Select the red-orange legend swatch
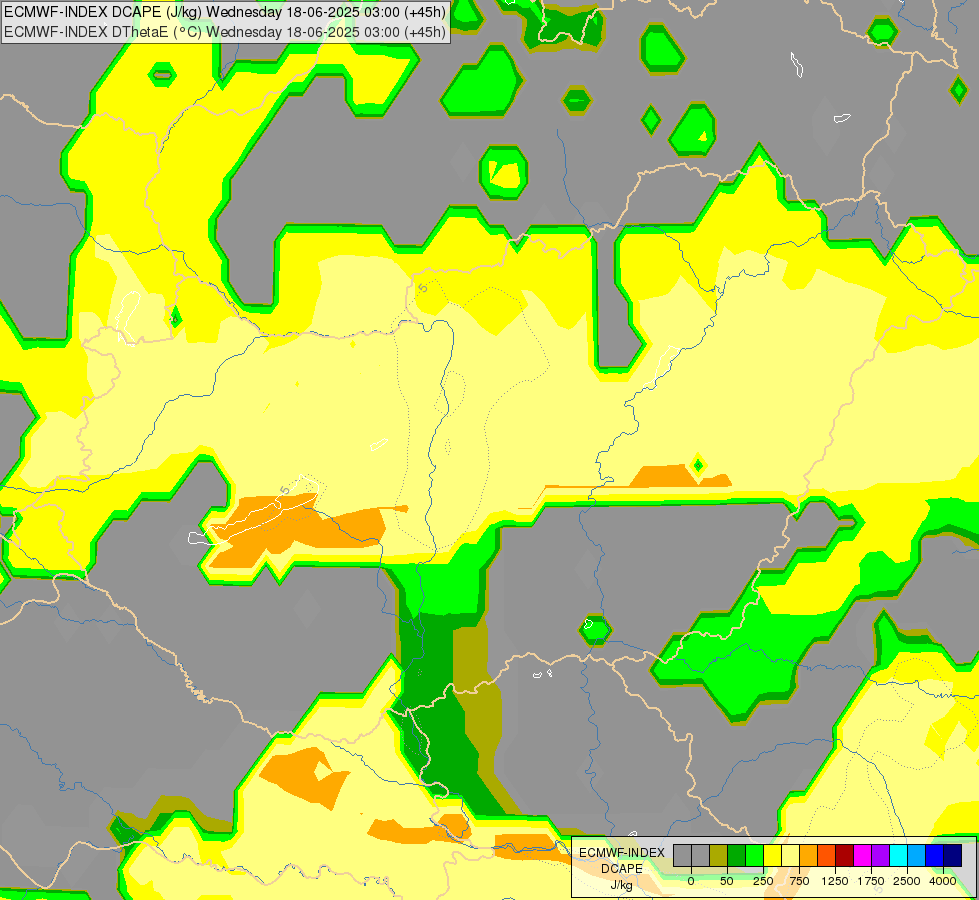Viewport: 979px width, 900px height. pos(827,855)
